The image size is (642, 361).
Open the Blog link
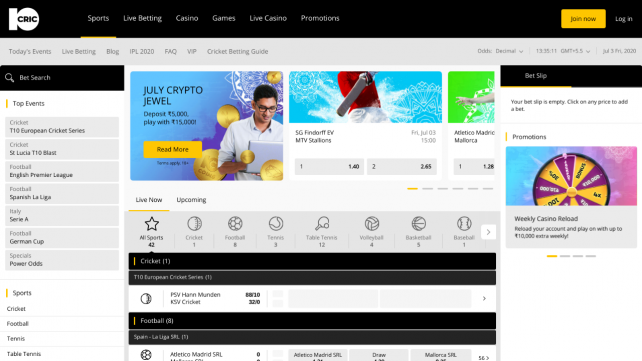113,52
